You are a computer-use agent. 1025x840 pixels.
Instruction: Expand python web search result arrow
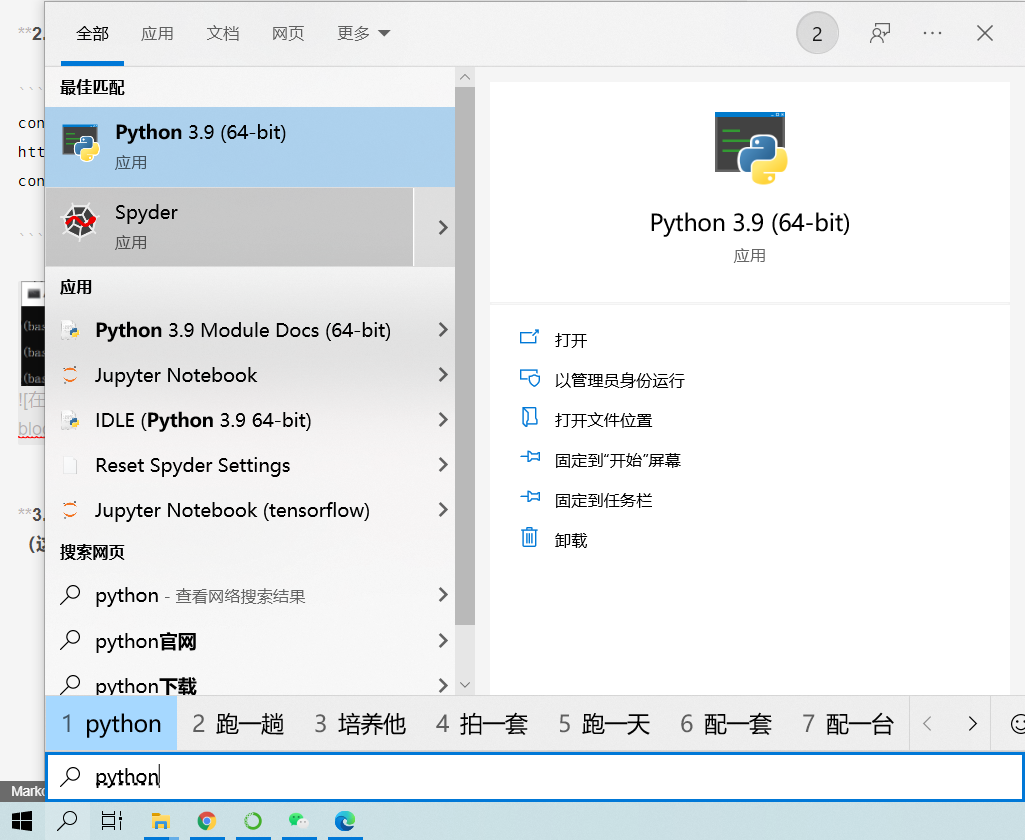(443, 595)
